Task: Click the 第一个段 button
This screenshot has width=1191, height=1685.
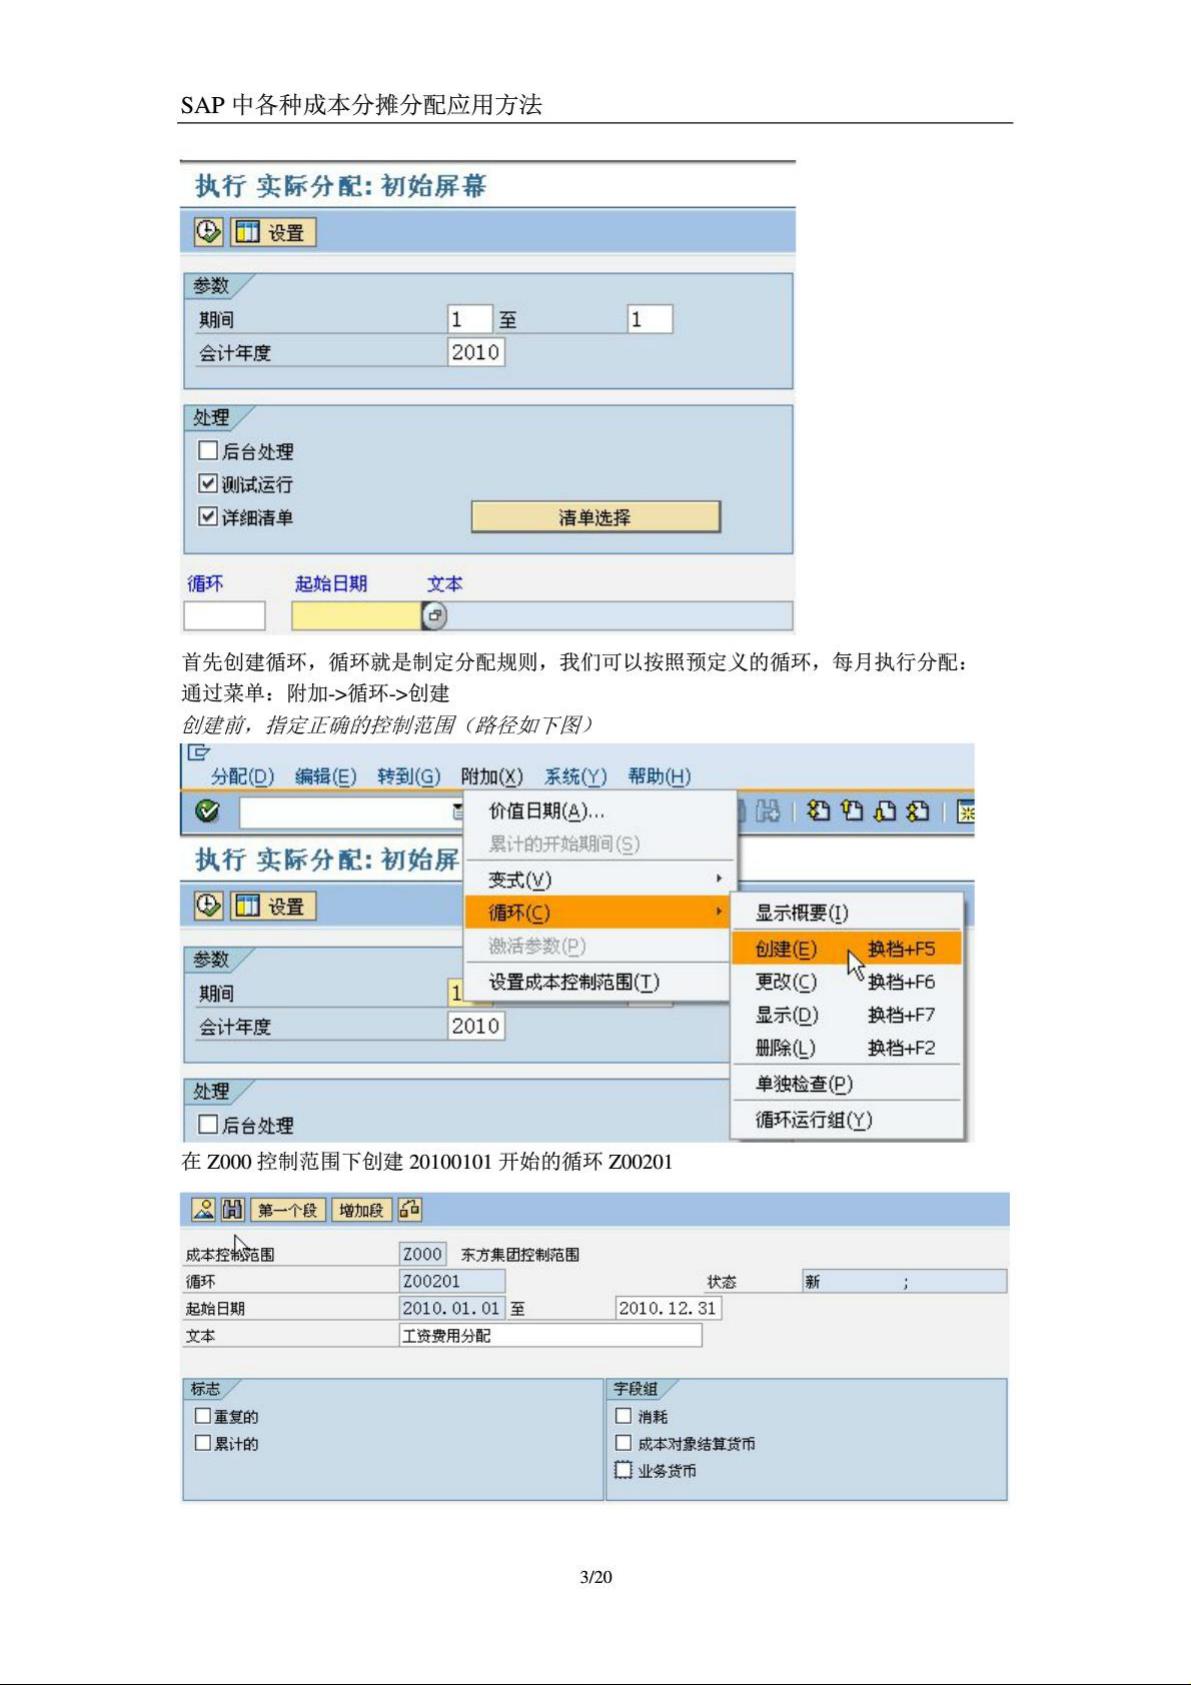Action: (288, 1210)
